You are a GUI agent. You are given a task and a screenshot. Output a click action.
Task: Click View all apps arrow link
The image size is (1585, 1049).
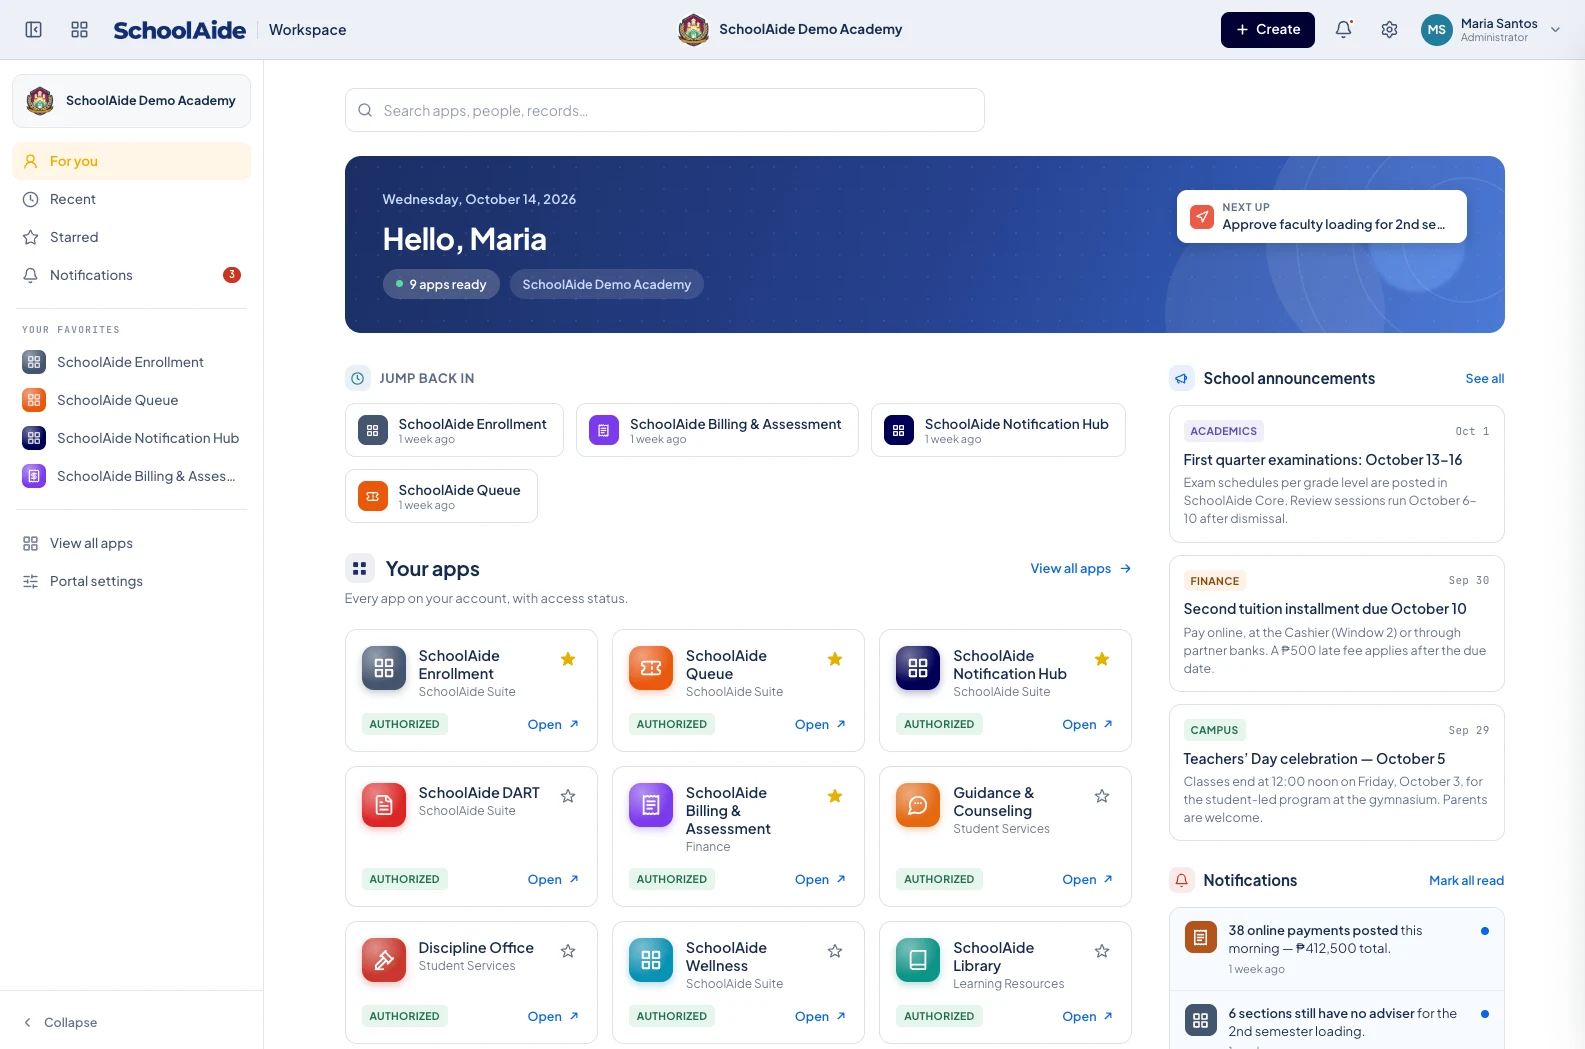(x=1080, y=568)
